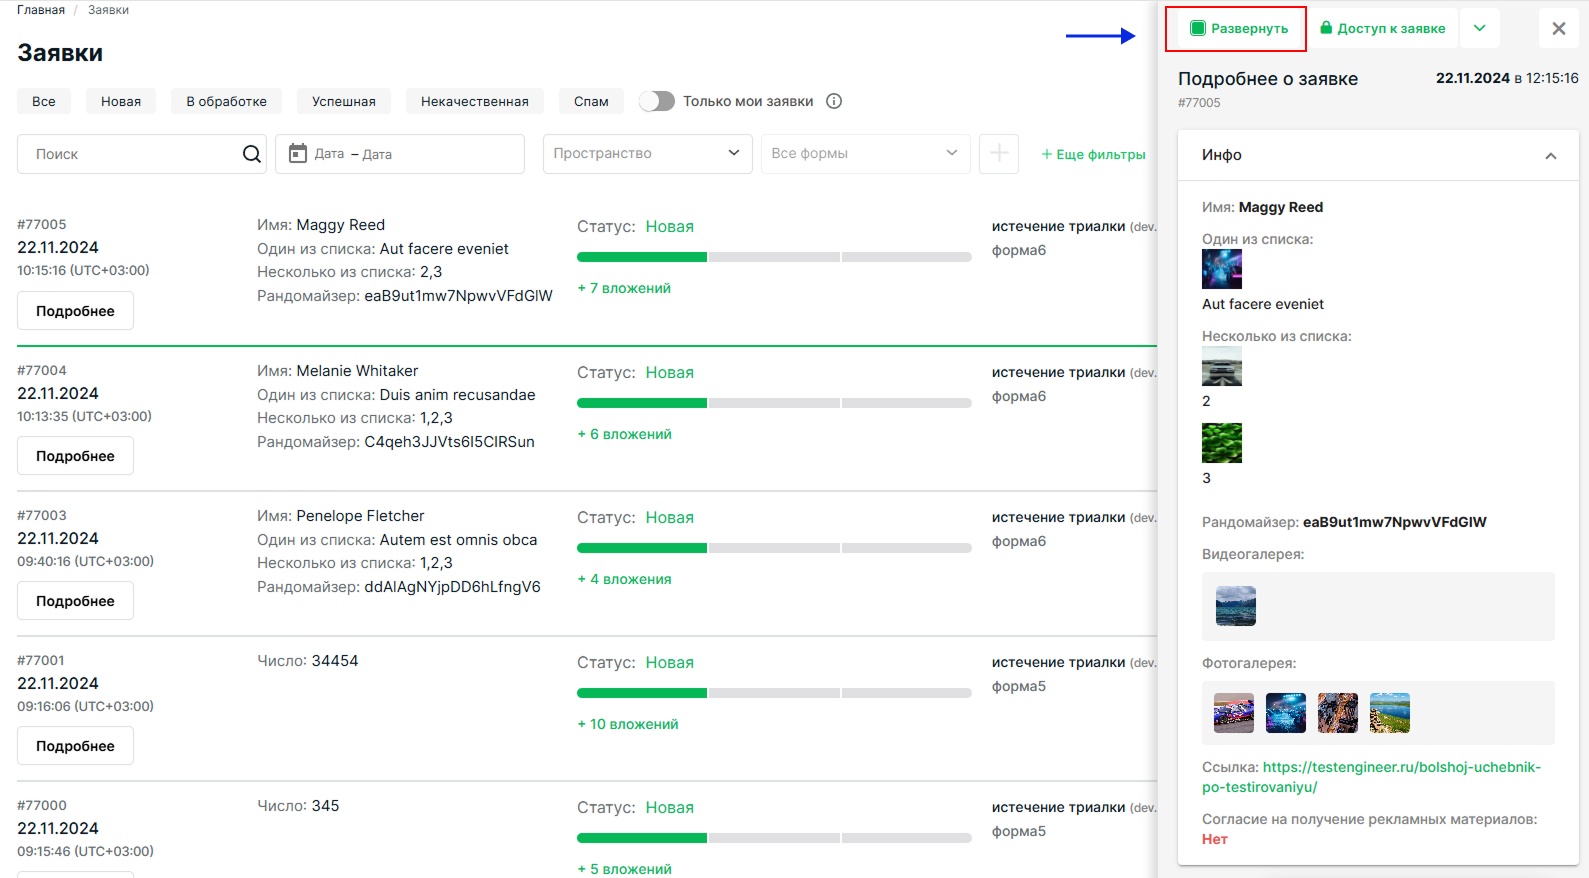
Task: Open fourth photo in Фотогалерея
Action: click(x=1390, y=713)
